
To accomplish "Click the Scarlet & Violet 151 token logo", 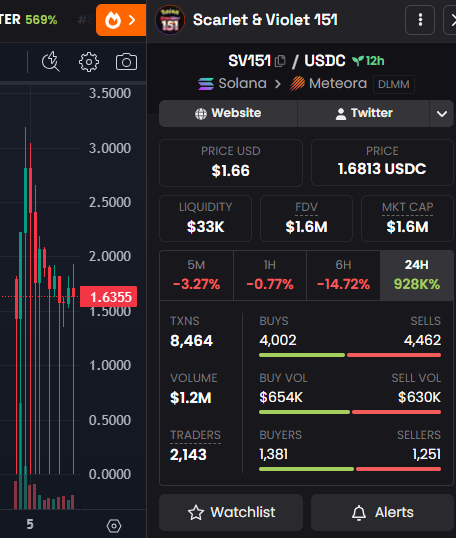I will (x=170, y=20).
